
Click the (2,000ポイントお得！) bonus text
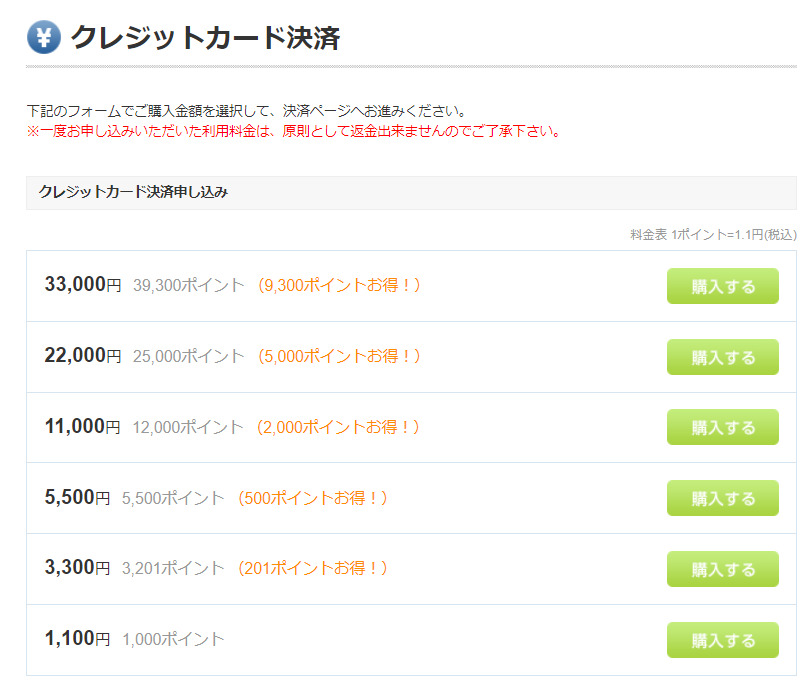(338, 427)
